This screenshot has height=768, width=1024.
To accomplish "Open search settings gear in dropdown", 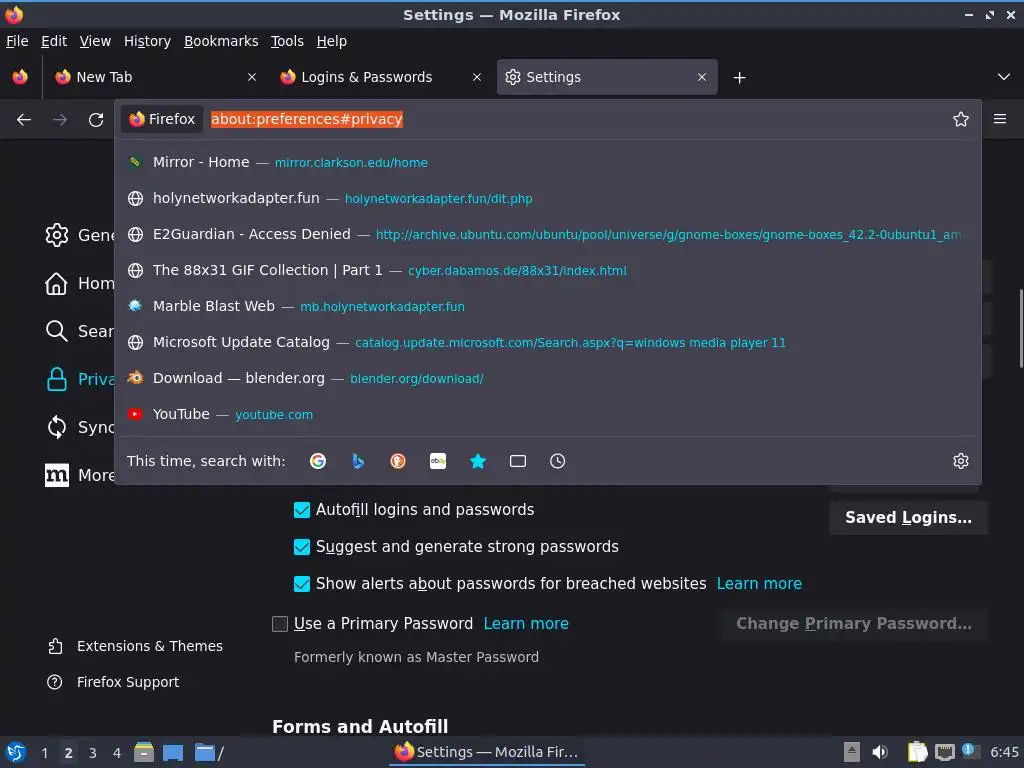I will [961, 461].
